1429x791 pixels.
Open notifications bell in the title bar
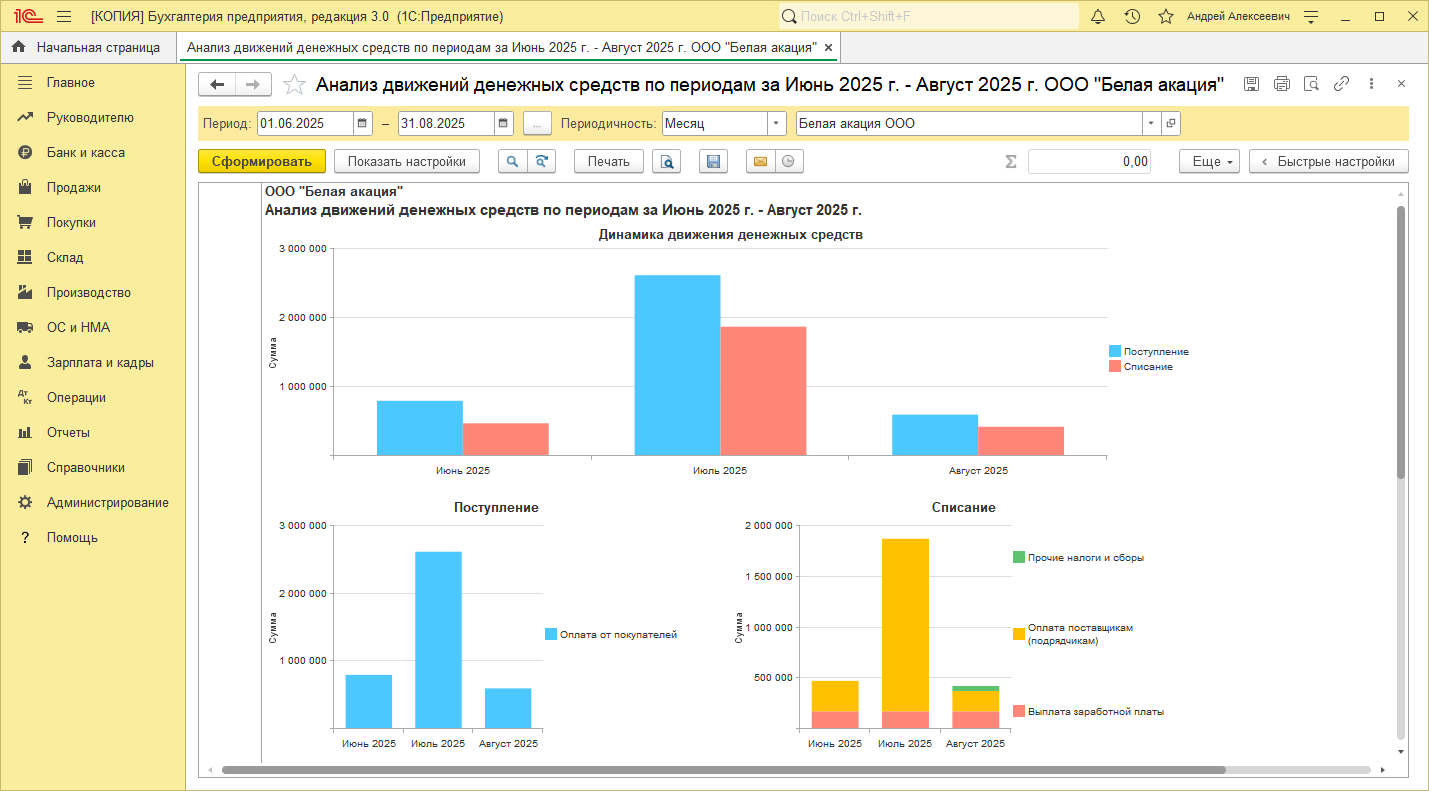[x=1098, y=17]
